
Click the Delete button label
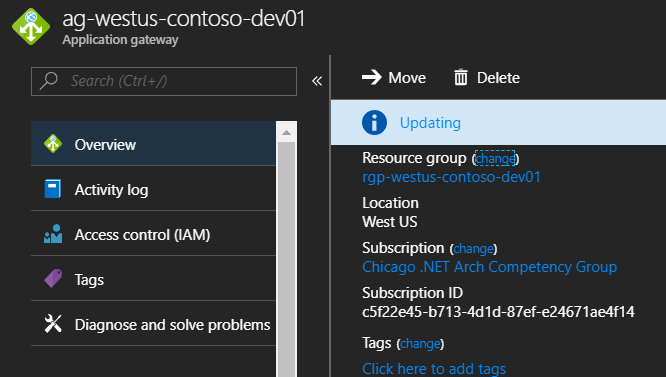pyautogui.click(x=498, y=78)
